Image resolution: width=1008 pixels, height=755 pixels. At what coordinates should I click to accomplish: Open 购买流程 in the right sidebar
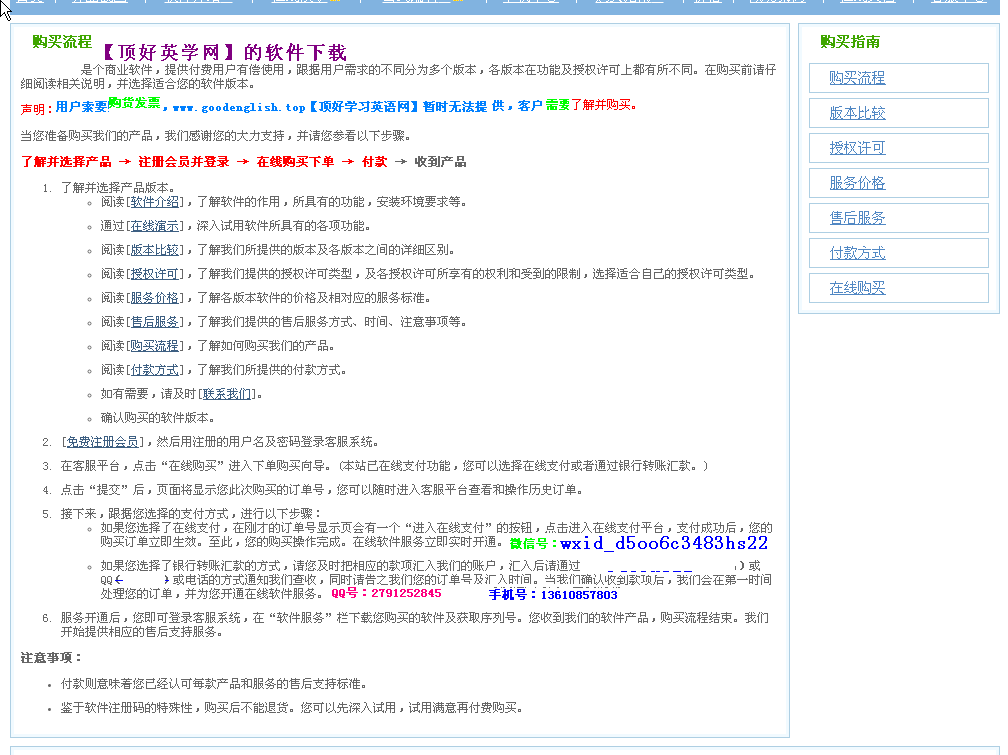click(x=857, y=78)
